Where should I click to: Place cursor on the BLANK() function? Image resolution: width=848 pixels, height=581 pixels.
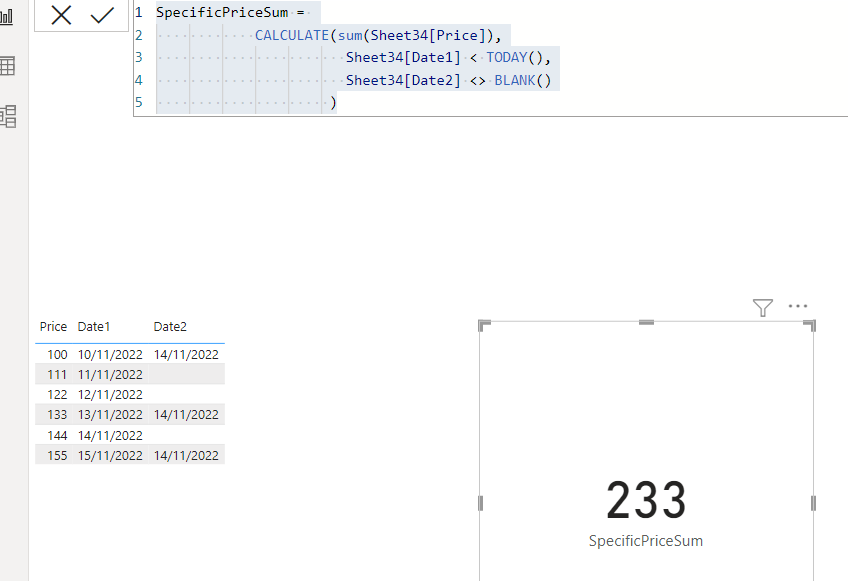[523, 81]
